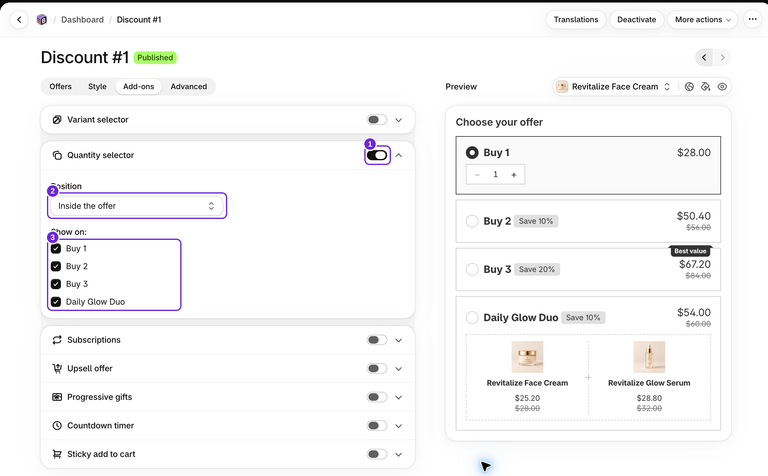Click the Translations button
The height and width of the screenshot is (476, 768).
click(x=576, y=20)
